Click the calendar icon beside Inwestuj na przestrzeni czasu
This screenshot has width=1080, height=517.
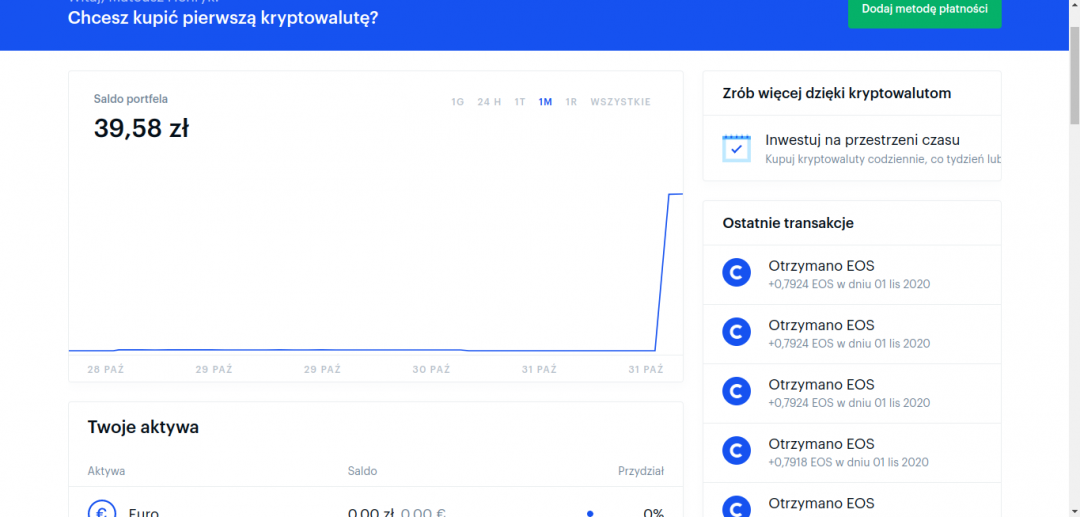736,148
